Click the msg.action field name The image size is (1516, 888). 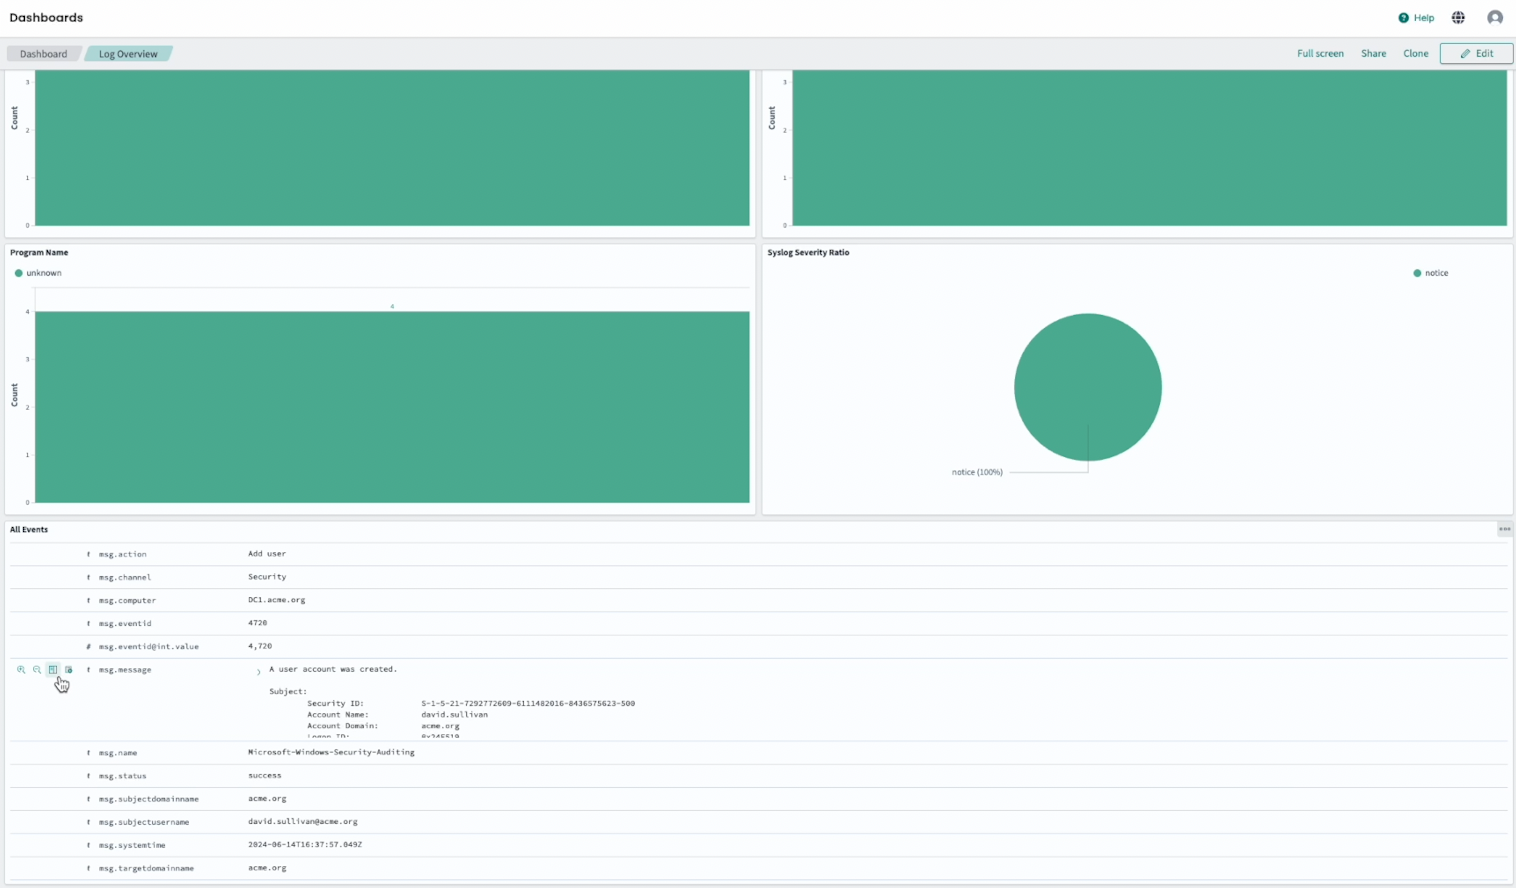pos(123,554)
